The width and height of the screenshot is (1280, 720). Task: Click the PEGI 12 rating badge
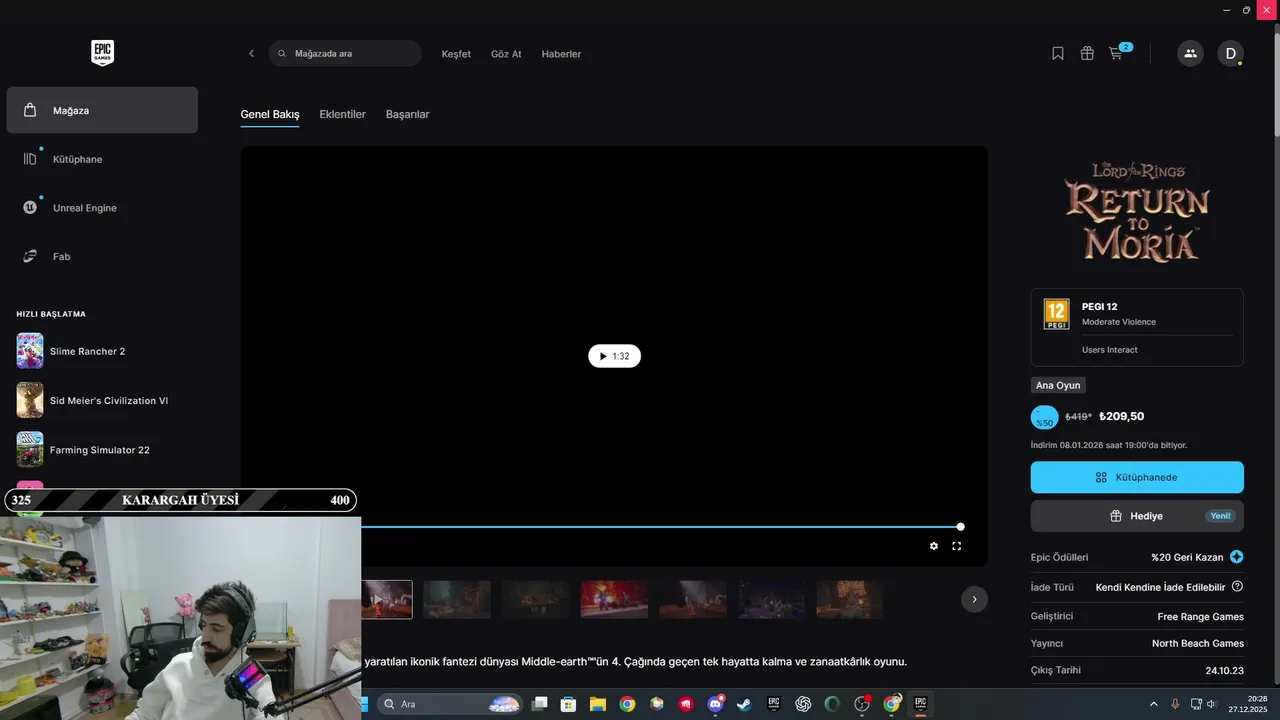[x=1056, y=314]
